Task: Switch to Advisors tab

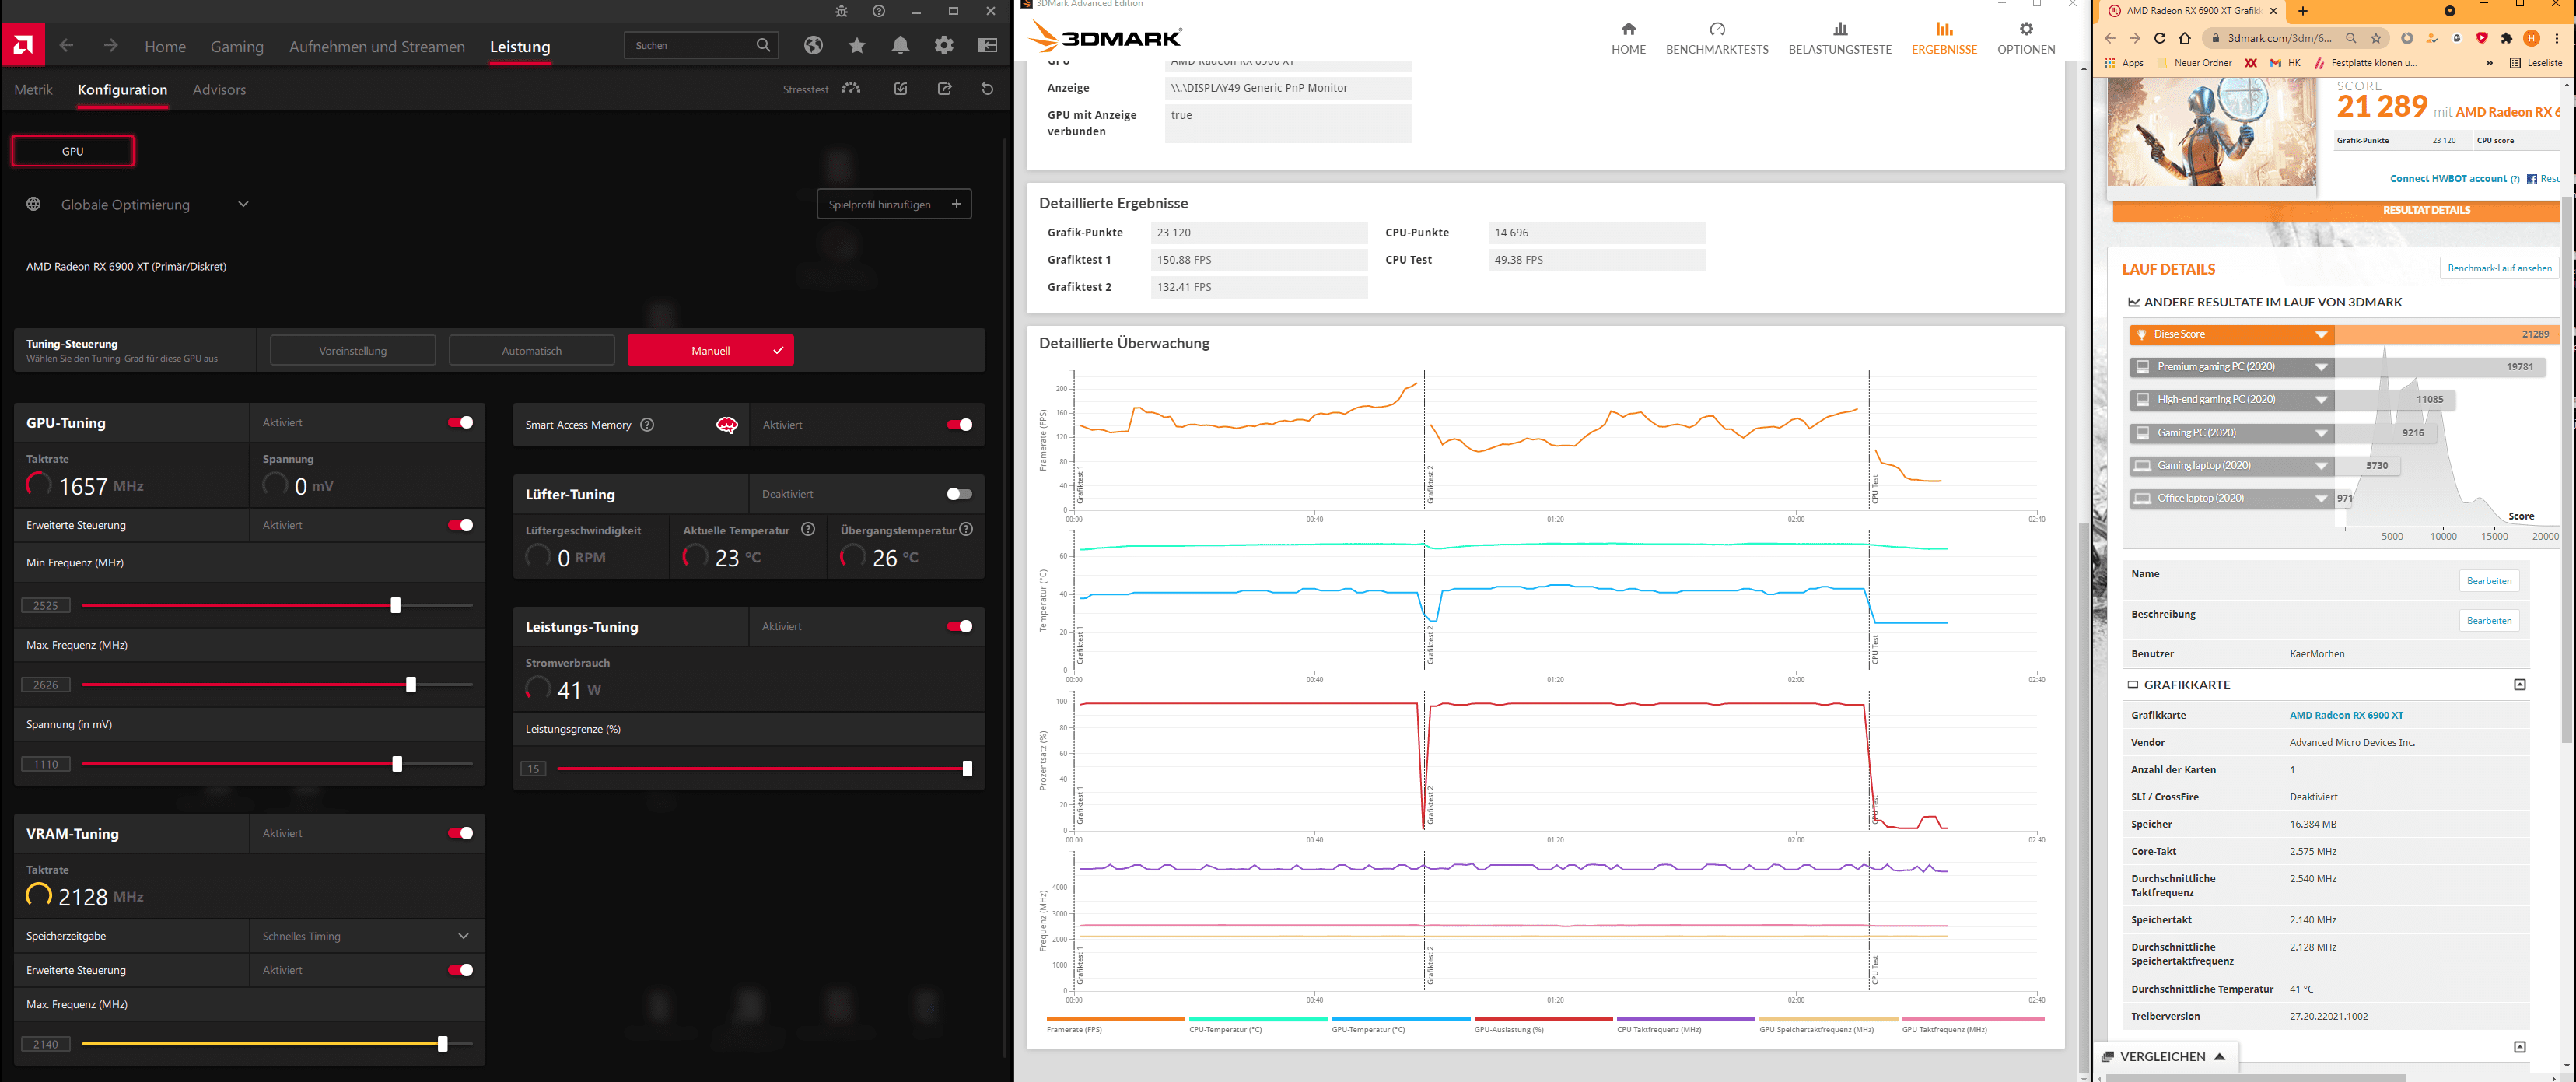Action: tap(219, 89)
